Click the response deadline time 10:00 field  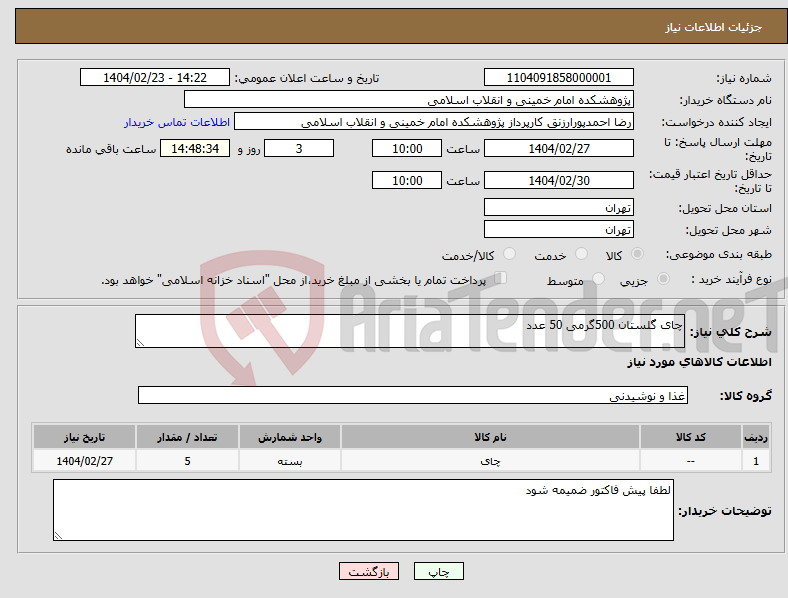pyautogui.click(x=407, y=148)
